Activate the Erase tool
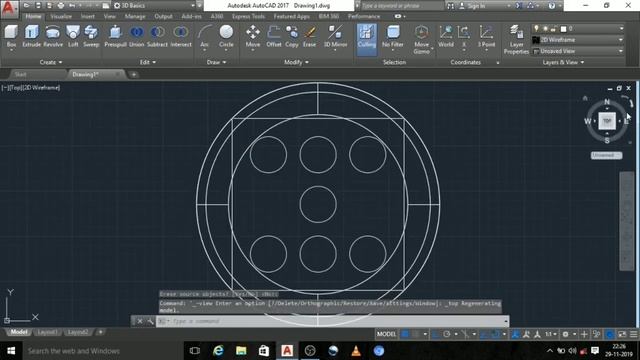640x360 pixels. click(x=309, y=36)
